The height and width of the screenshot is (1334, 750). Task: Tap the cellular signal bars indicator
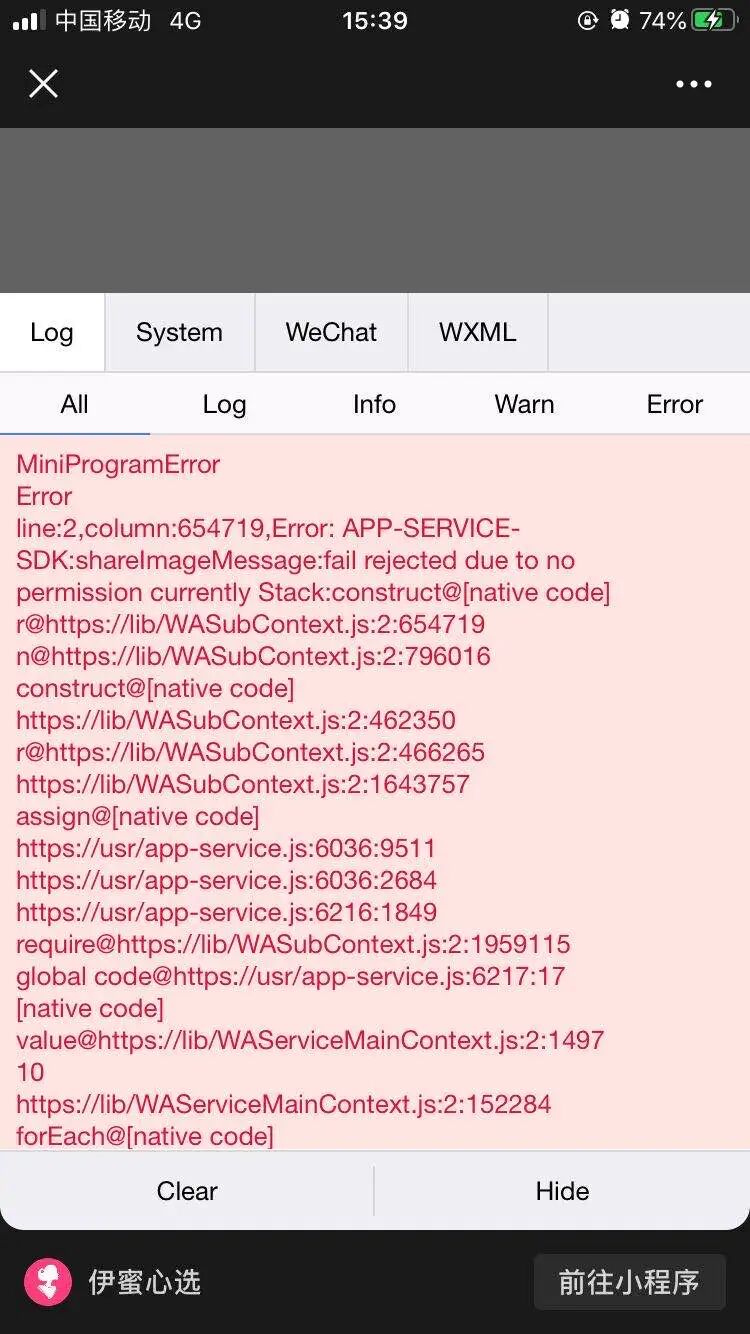click(x=28, y=21)
